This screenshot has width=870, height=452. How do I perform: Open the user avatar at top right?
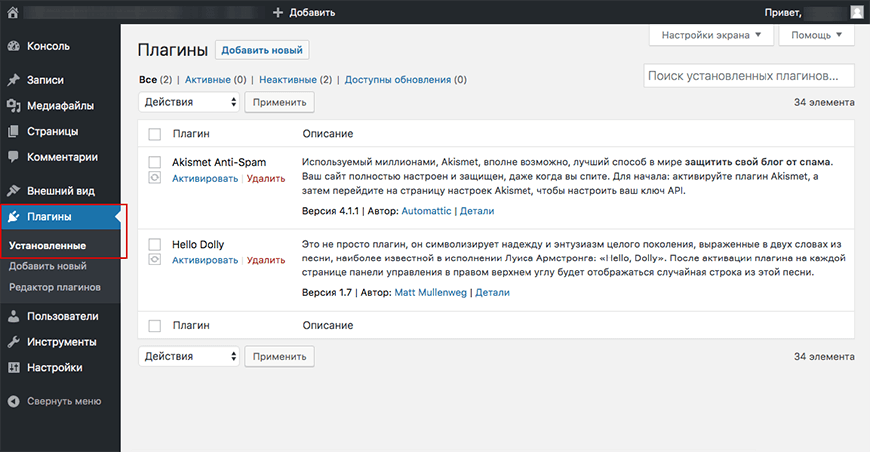[856, 12]
